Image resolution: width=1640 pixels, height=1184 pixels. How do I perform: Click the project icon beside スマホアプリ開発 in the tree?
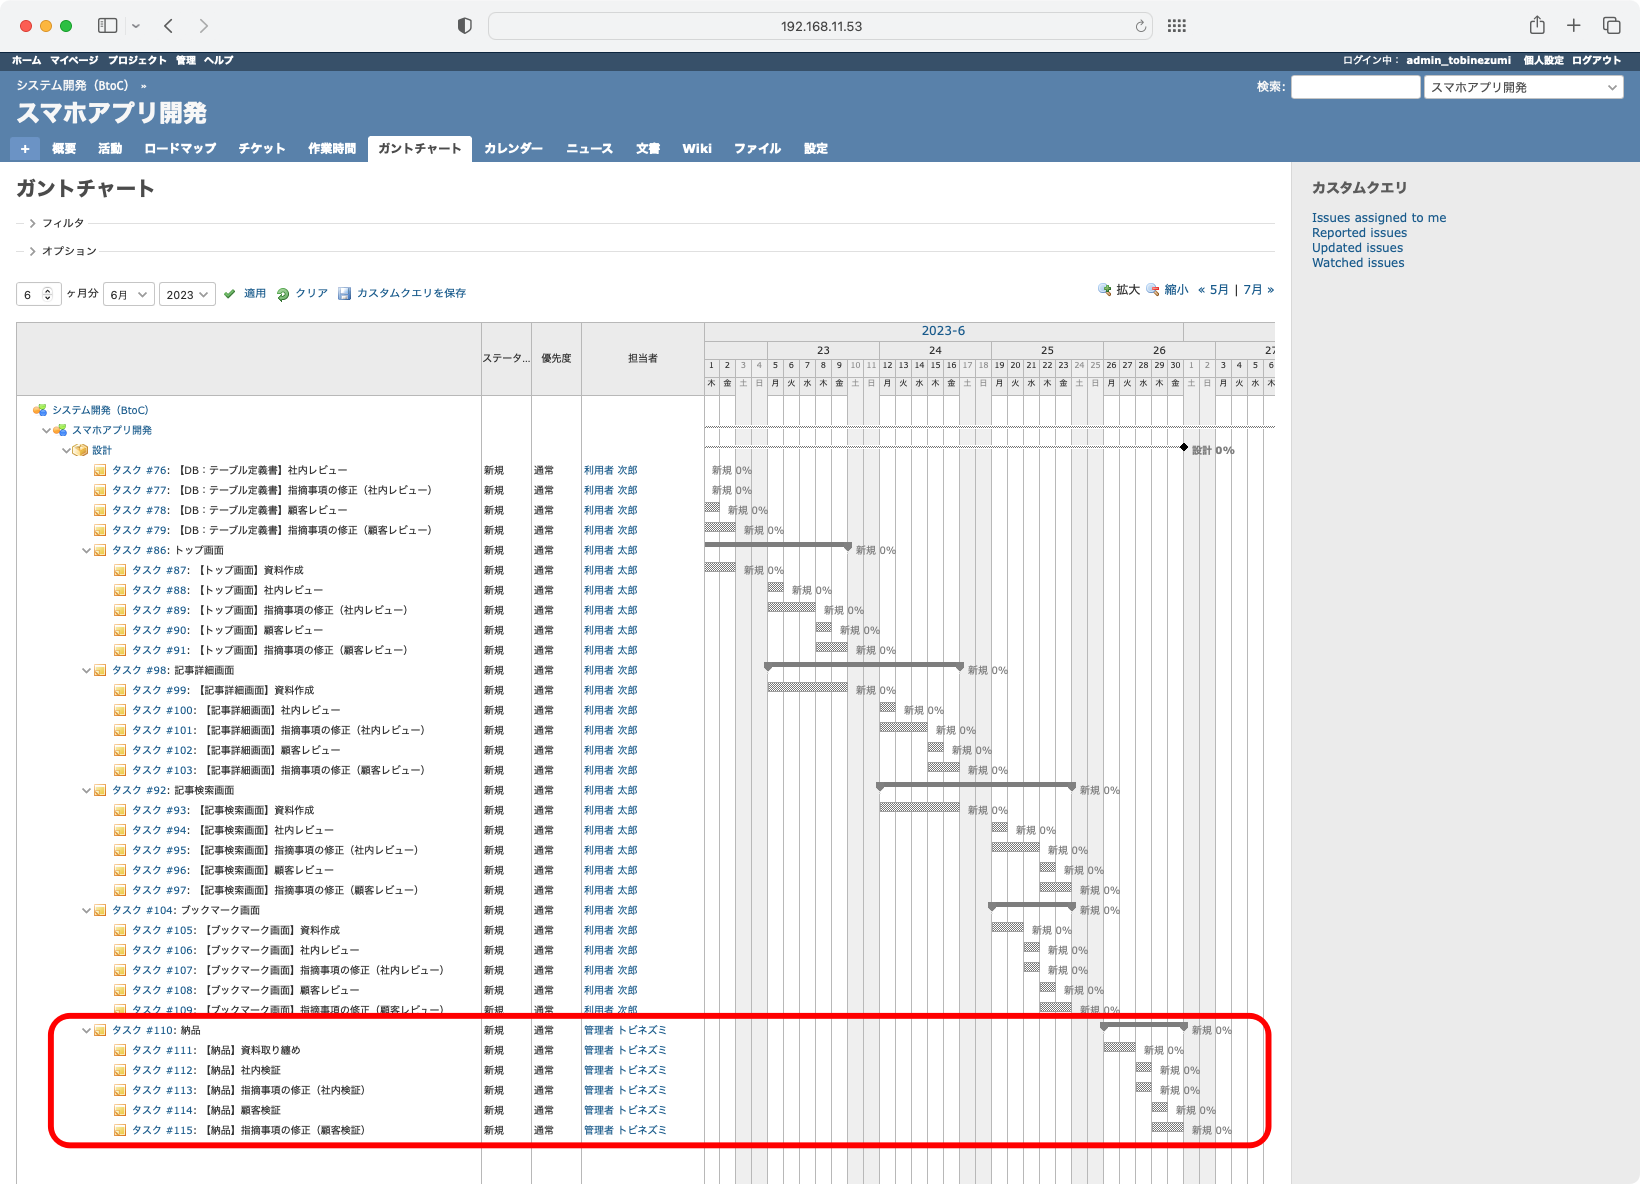click(62, 430)
